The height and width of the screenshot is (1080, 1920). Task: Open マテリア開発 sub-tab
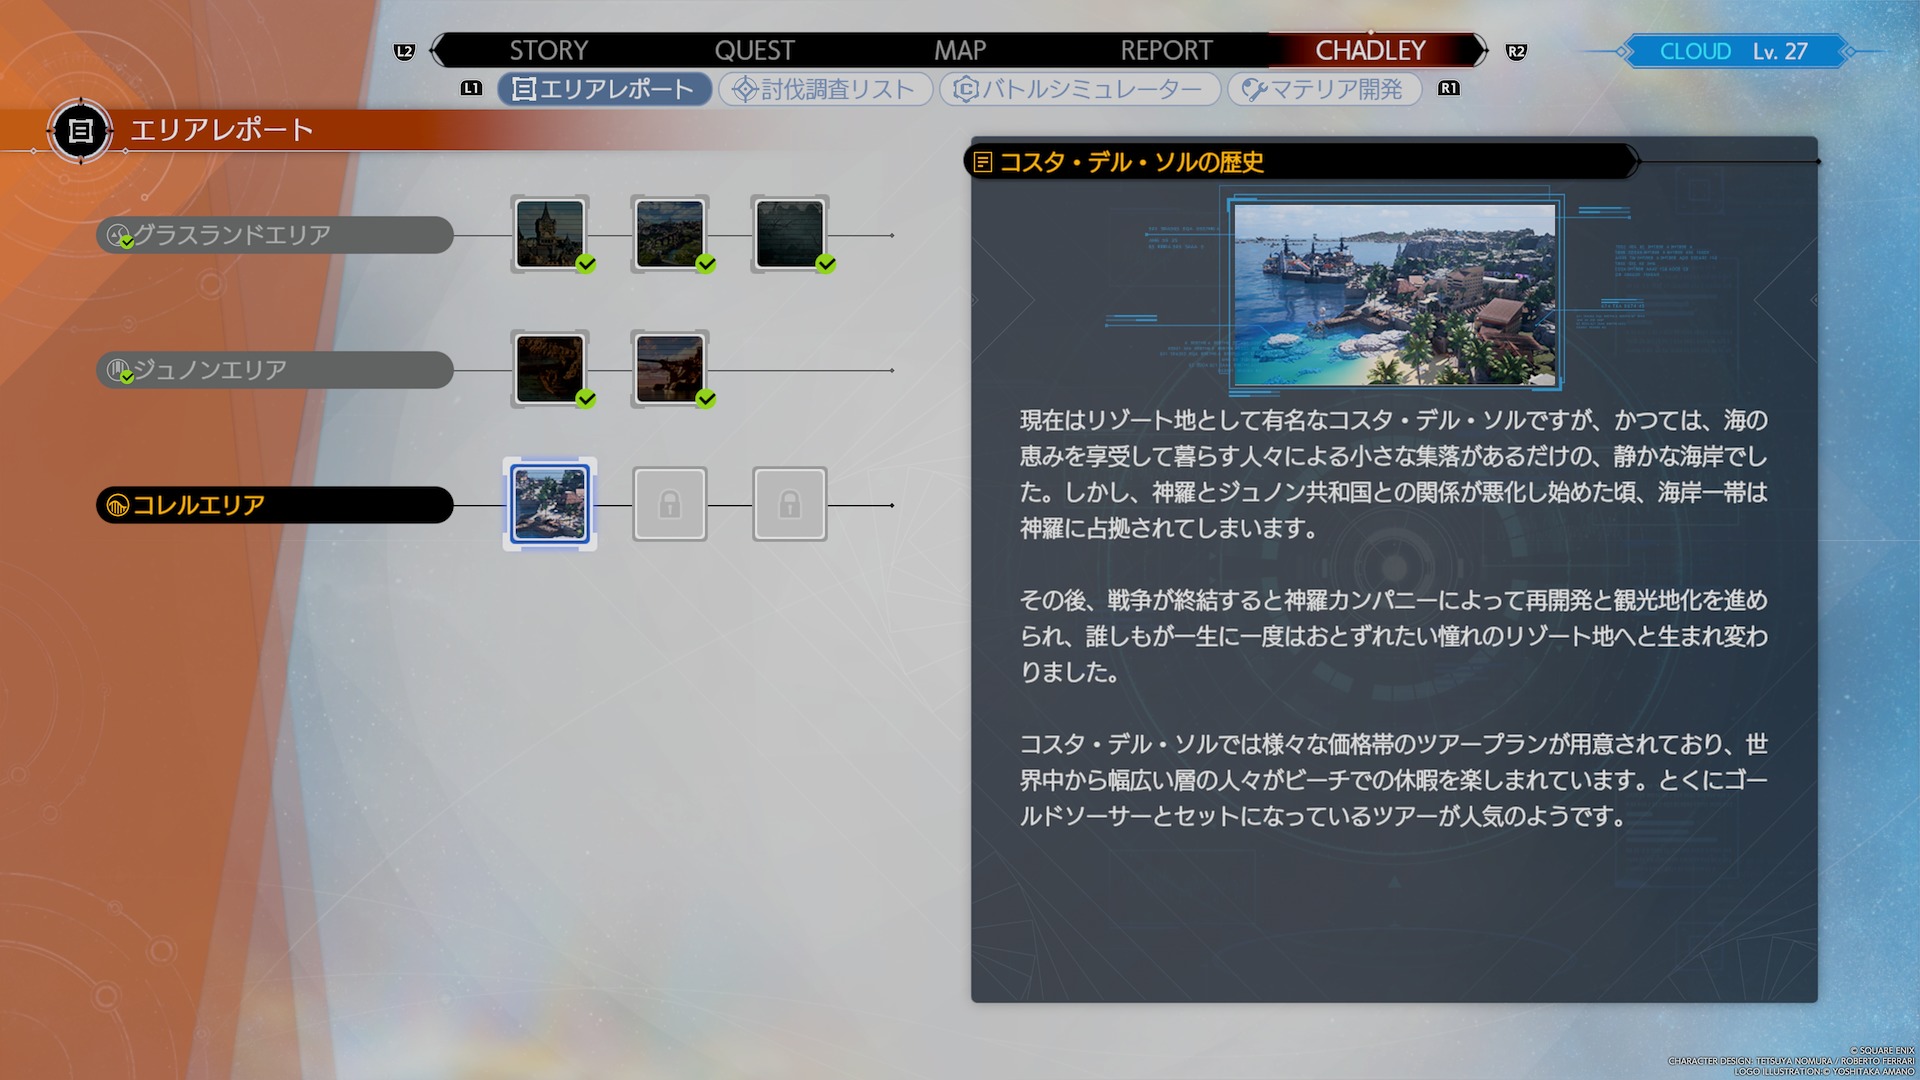pos(1324,90)
